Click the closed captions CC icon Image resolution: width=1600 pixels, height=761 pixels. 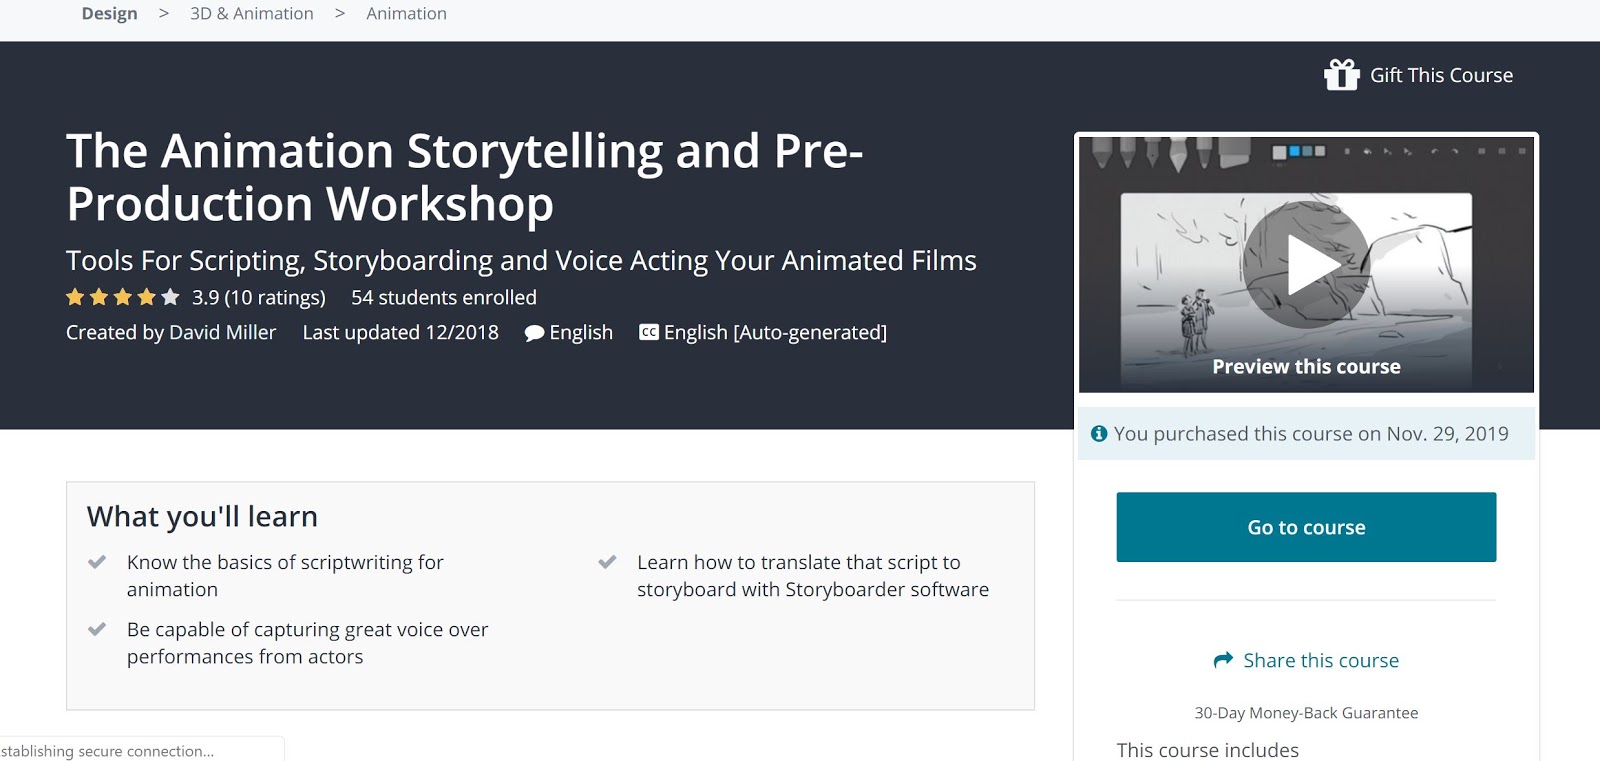tap(649, 332)
